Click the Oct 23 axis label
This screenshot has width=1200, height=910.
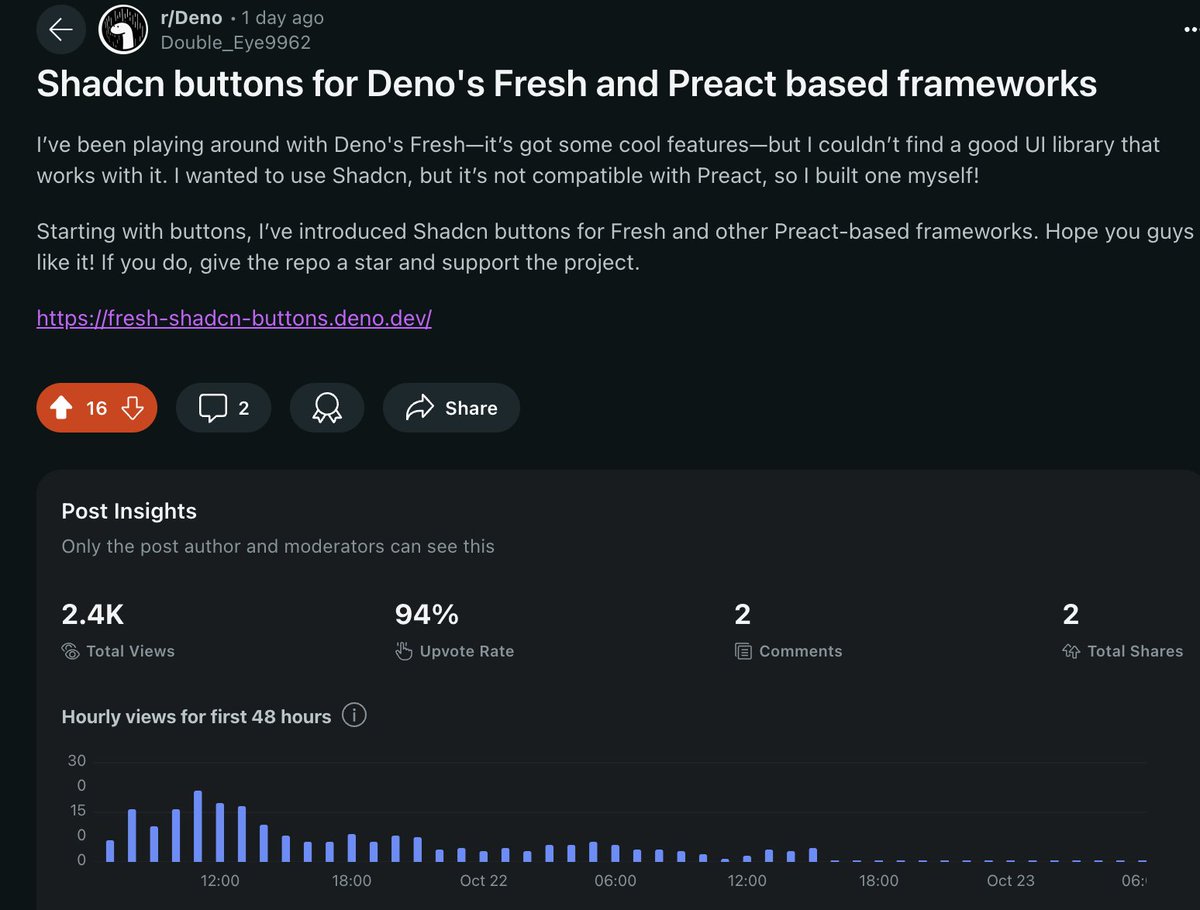(x=1011, y=881)
